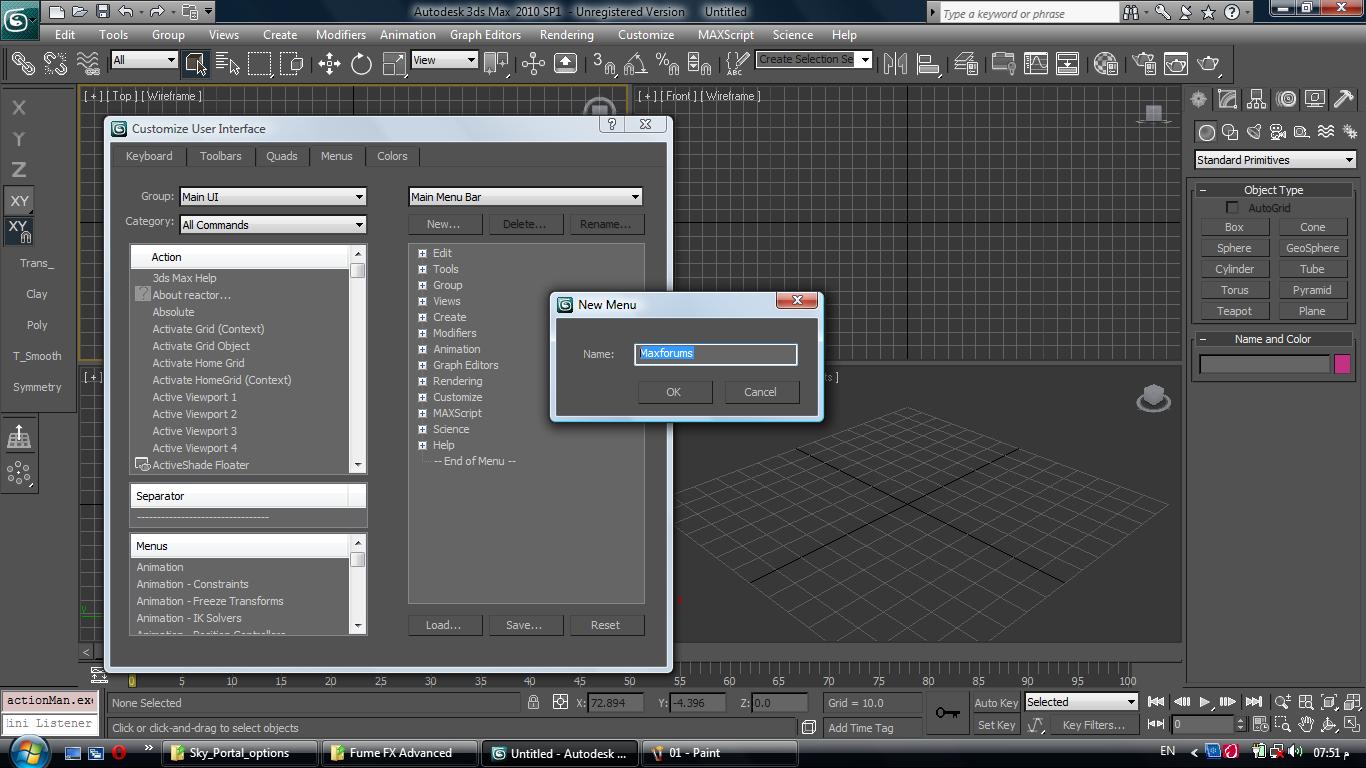Screen dimensions: 1366x768
Task: Open the Hierarchy panel tab
Action: pyautogui.click(x=1256, y=99)
